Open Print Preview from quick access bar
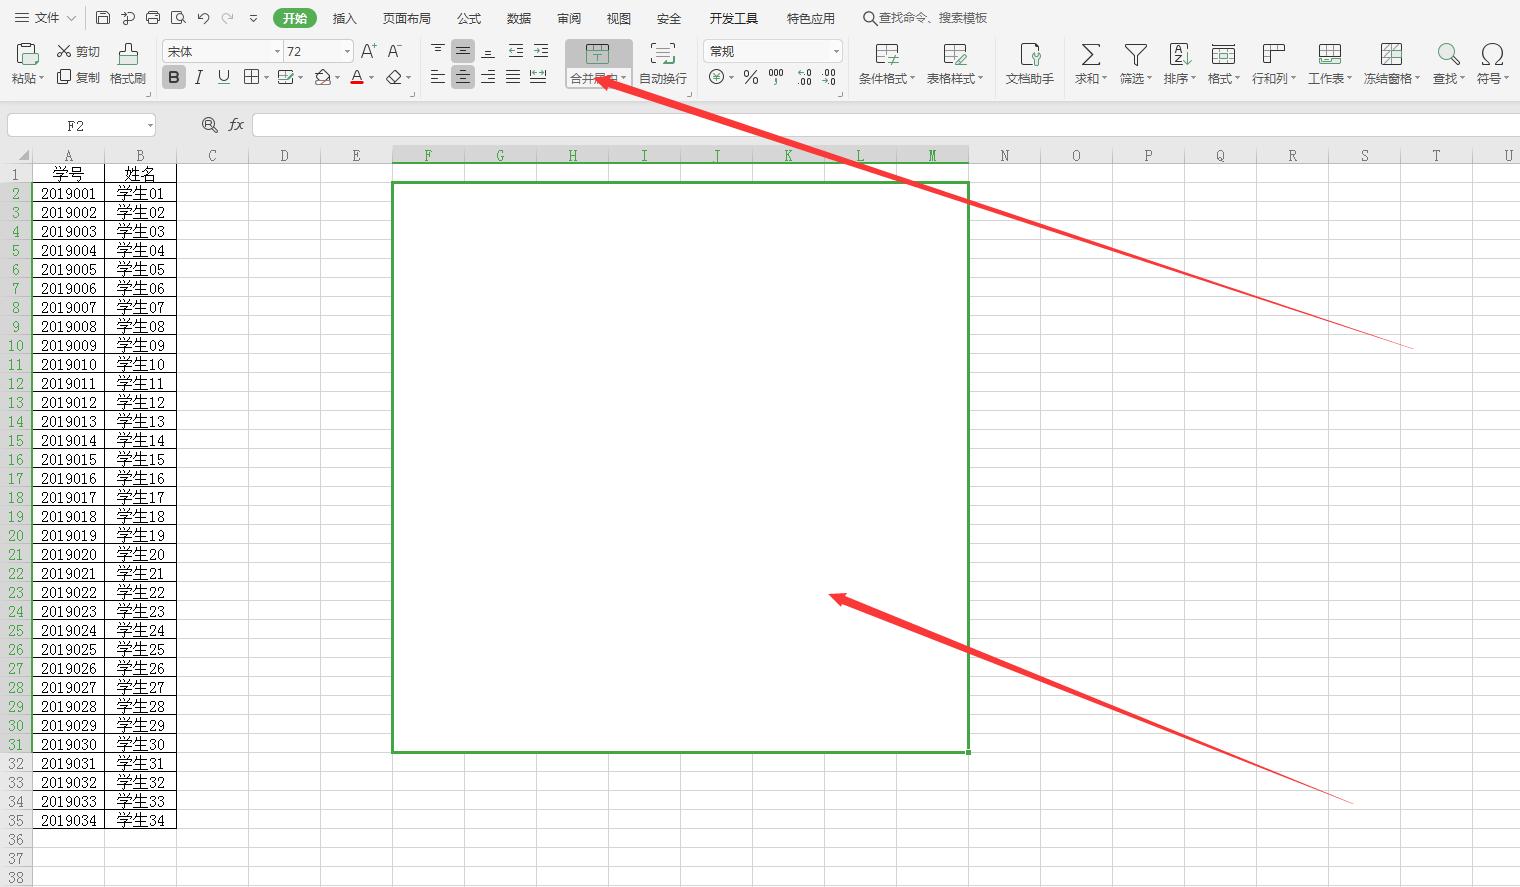The width and height of the screenshot is (1520, 887). point(178,18)
